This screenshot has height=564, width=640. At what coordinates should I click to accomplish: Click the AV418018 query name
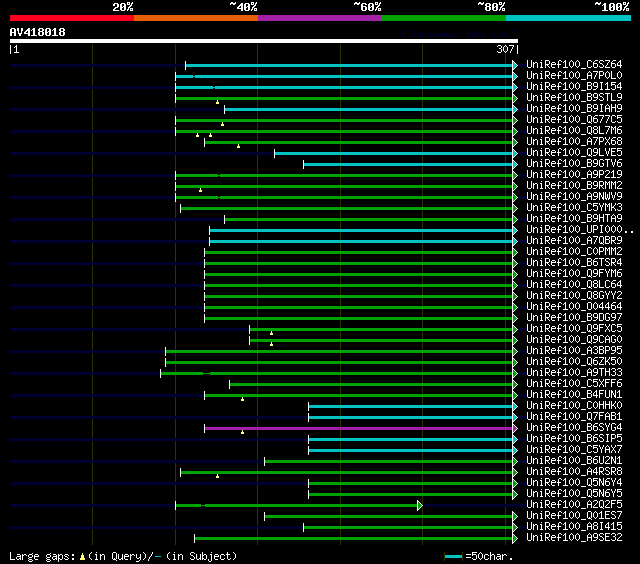click(x=38, y=32)
